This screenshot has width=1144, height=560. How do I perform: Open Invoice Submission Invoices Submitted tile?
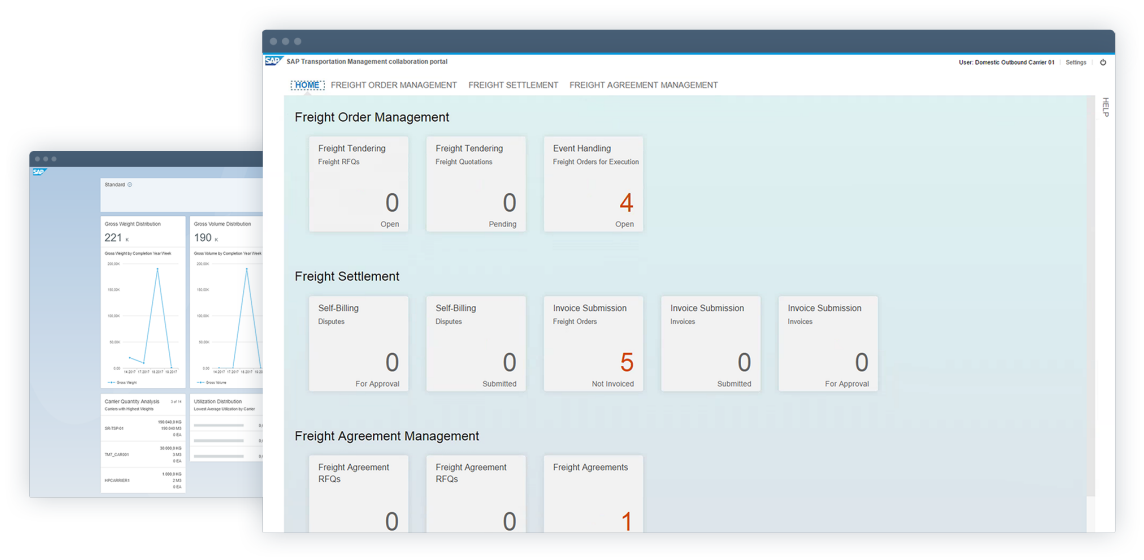[x=711, y=343]
